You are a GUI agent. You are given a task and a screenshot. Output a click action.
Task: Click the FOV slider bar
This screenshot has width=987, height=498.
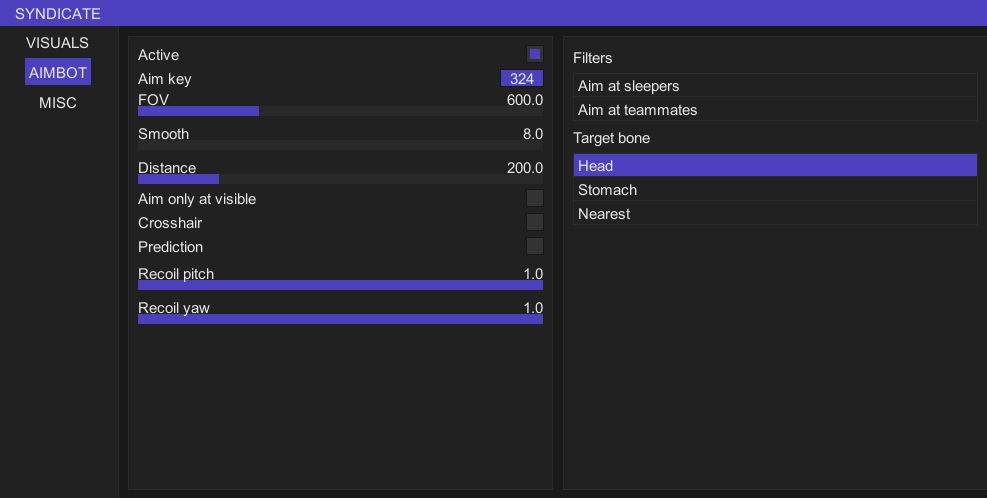(340, 111)
